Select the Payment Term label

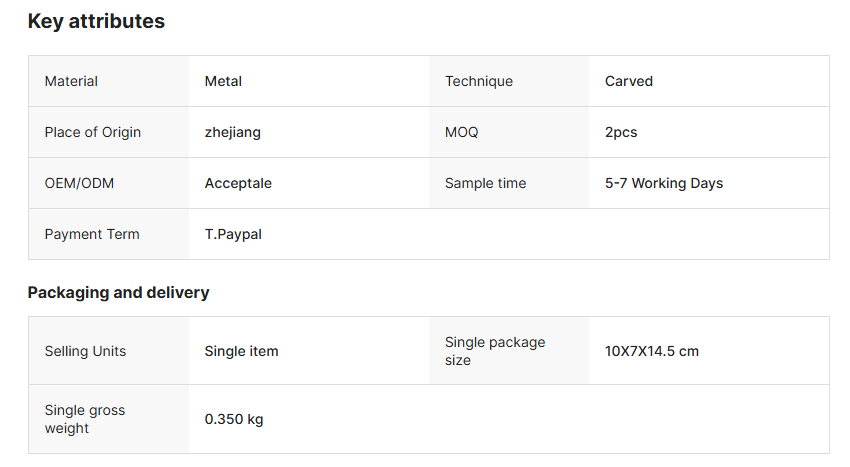click(x=92, y=234)
